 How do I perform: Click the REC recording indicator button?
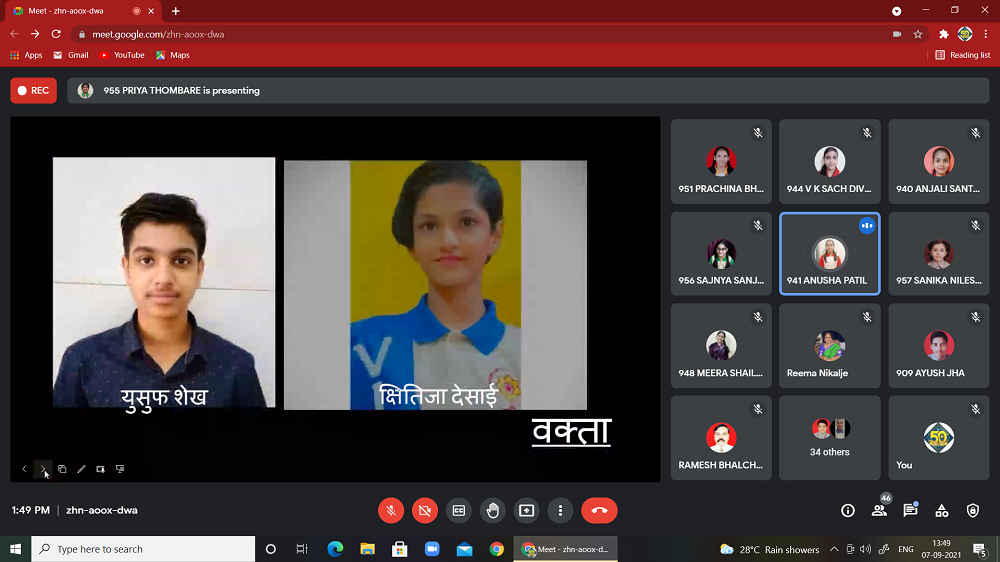33,91
